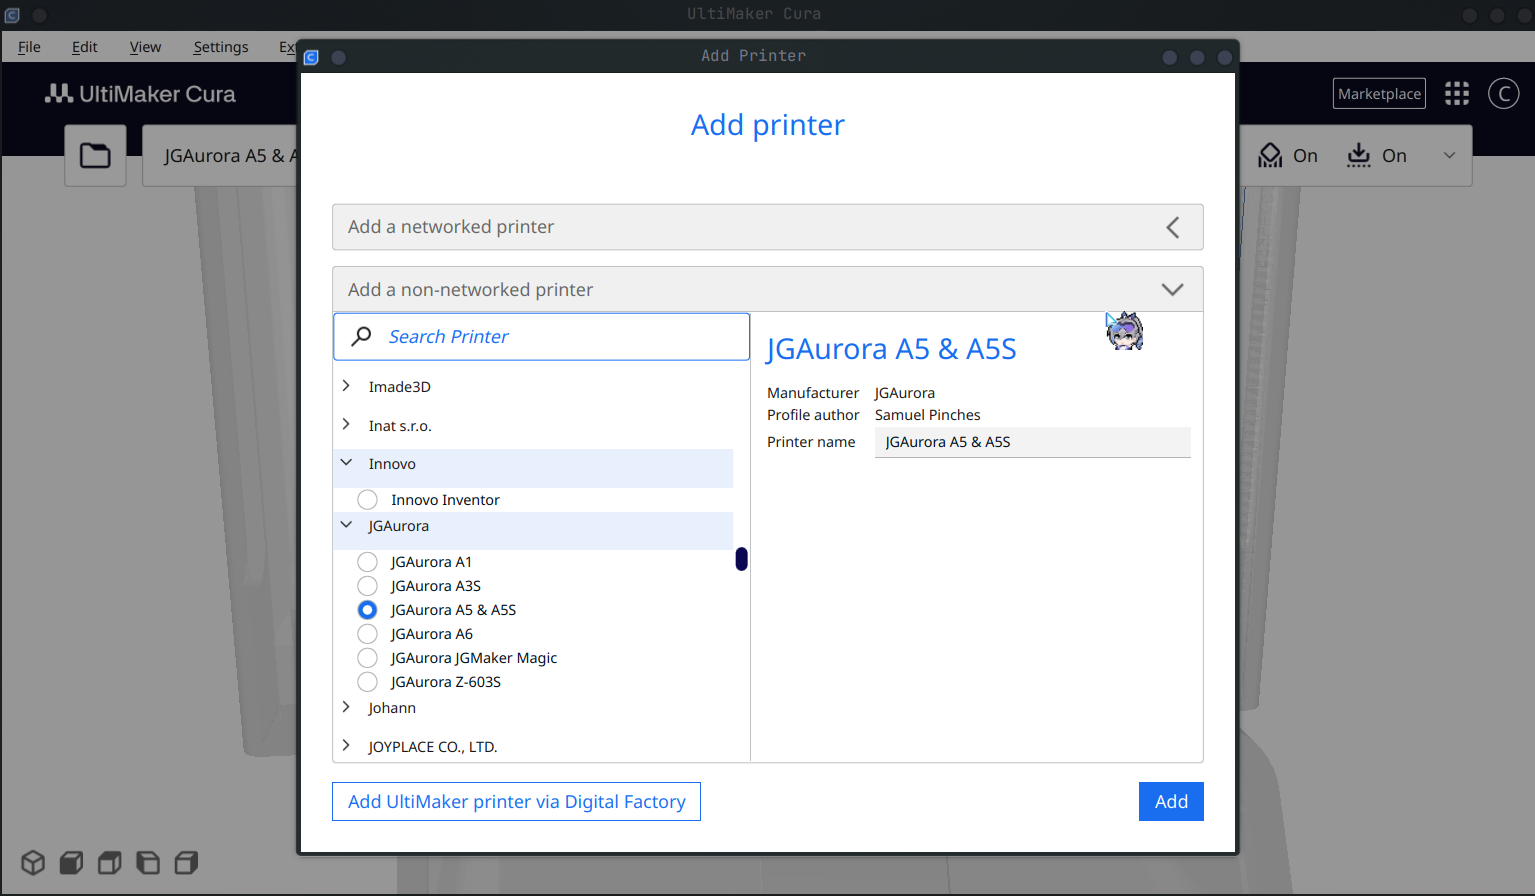Collapse Add a non-networked printer section
Image resolution: width=1535 pixels, height=896 pixels.
pos(767,289)
